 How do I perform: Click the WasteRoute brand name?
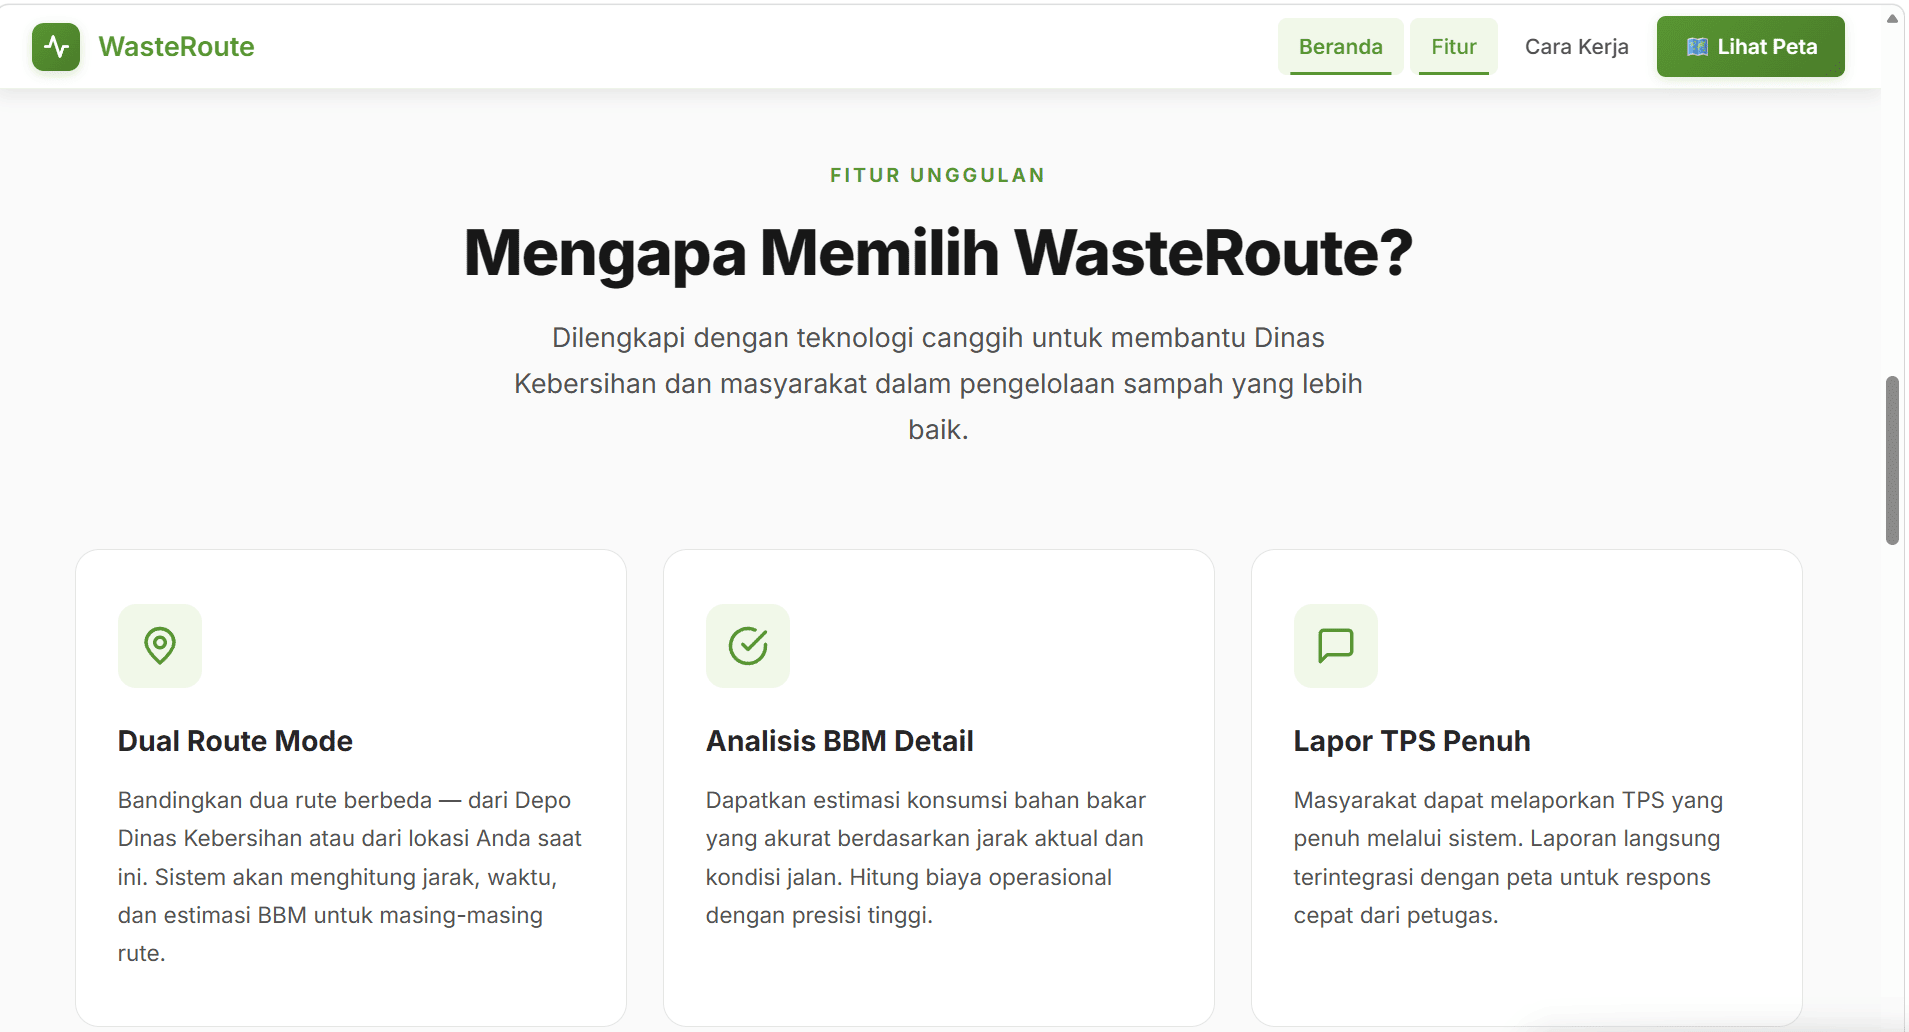tap(176, 47)
